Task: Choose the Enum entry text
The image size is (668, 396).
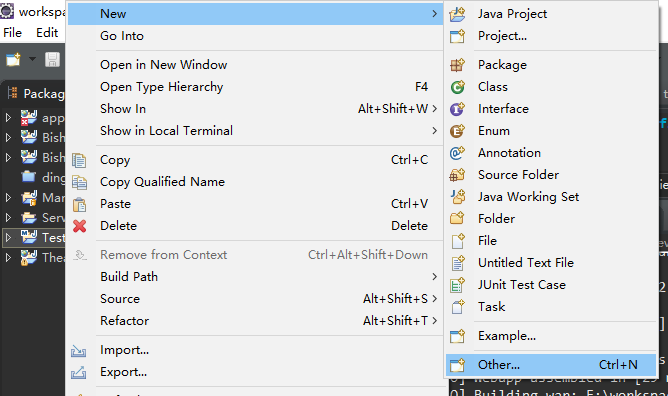Action: [x=494, y=131]
